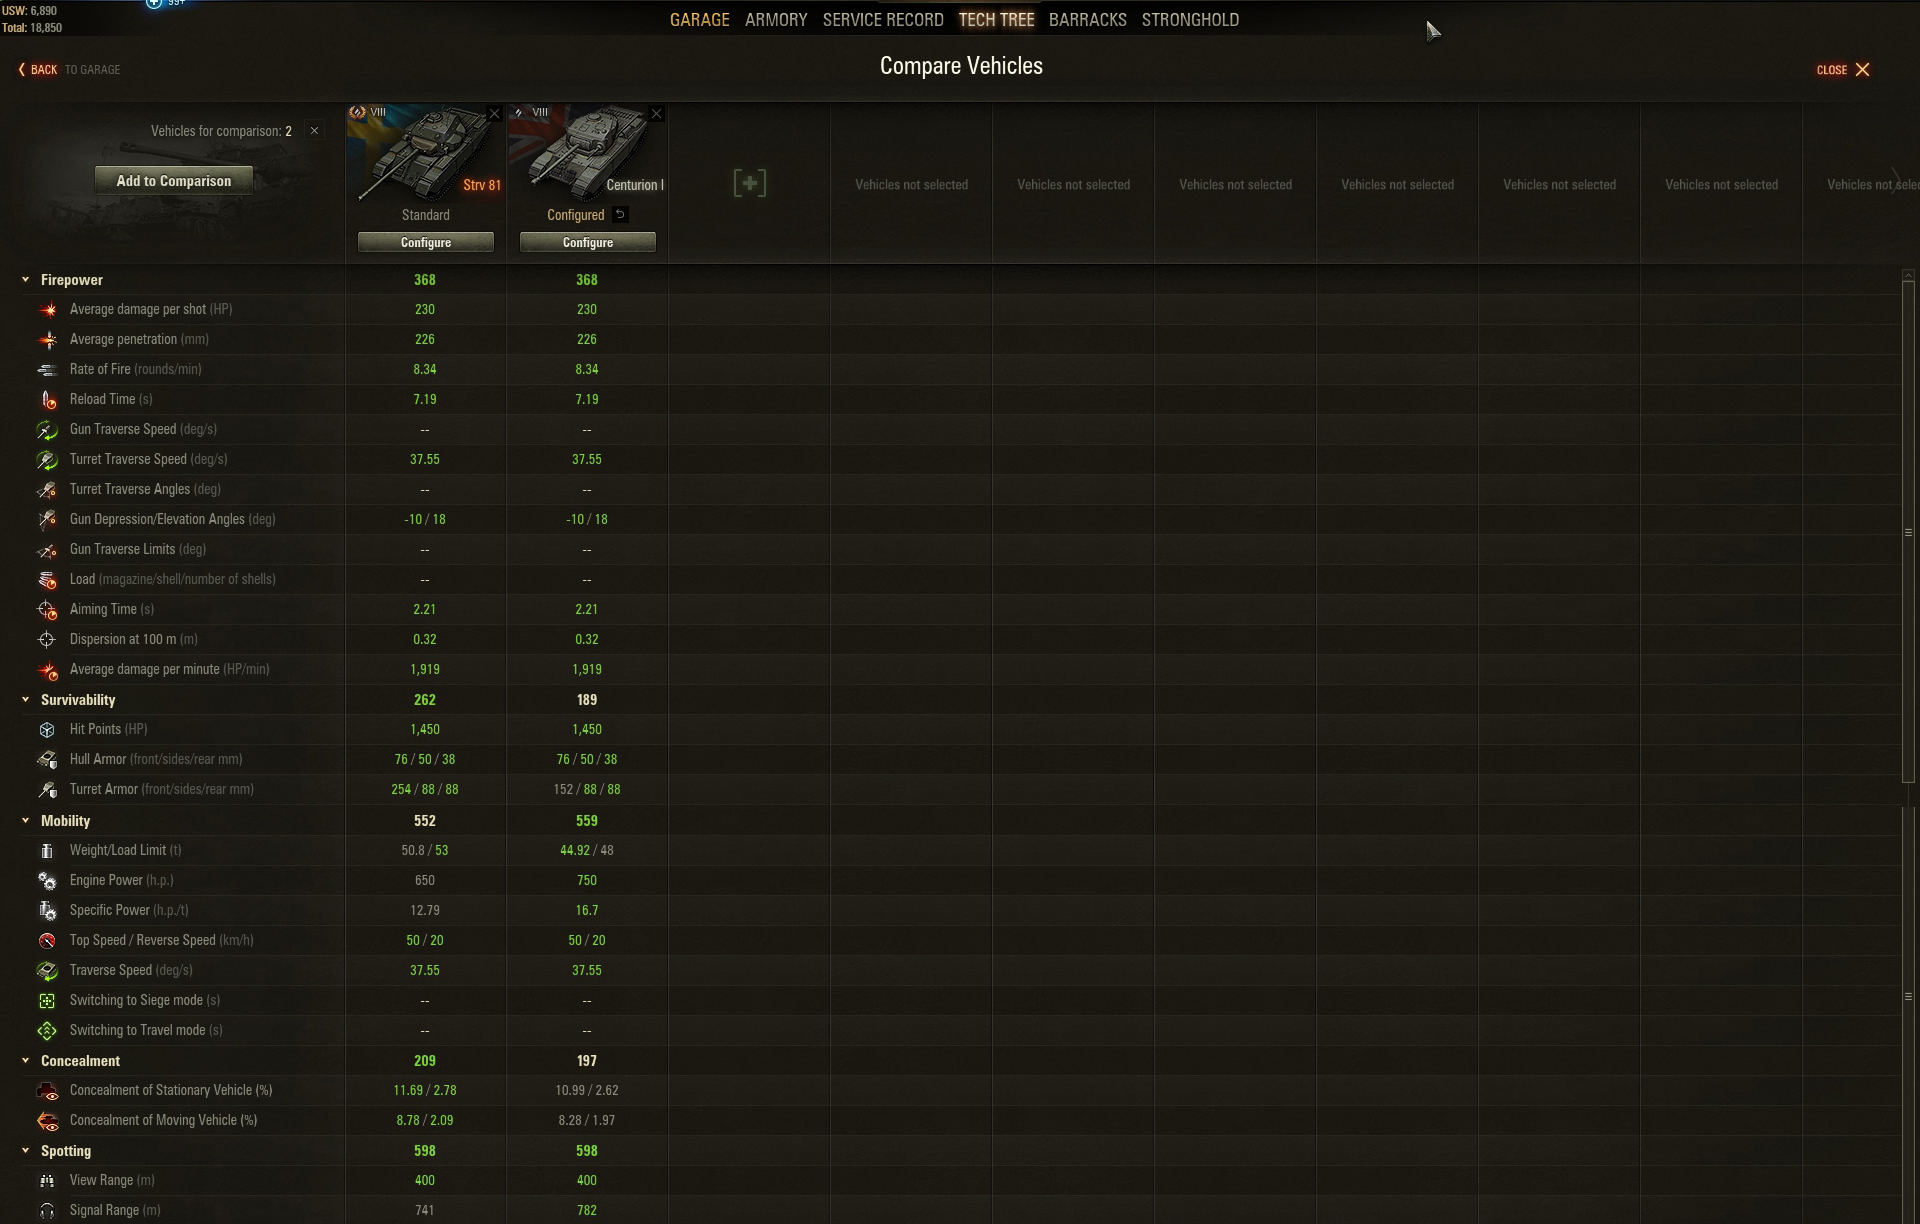Clear all vehicles for comparison

[x=314, y=131]
